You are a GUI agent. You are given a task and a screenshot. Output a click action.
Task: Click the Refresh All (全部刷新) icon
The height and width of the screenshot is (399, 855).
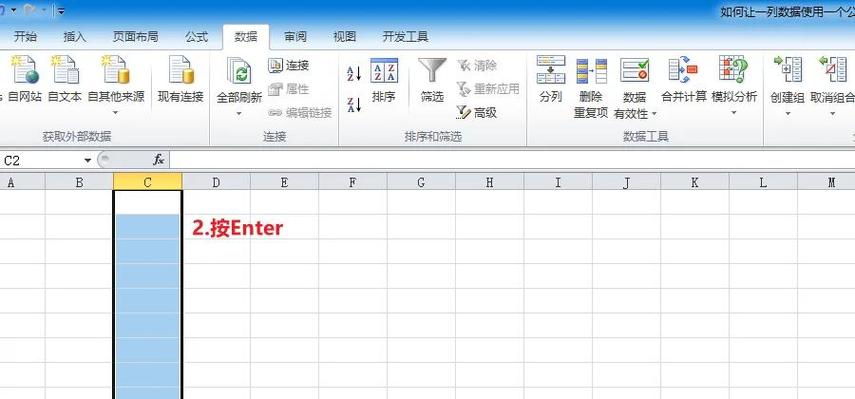pos(239,72)
